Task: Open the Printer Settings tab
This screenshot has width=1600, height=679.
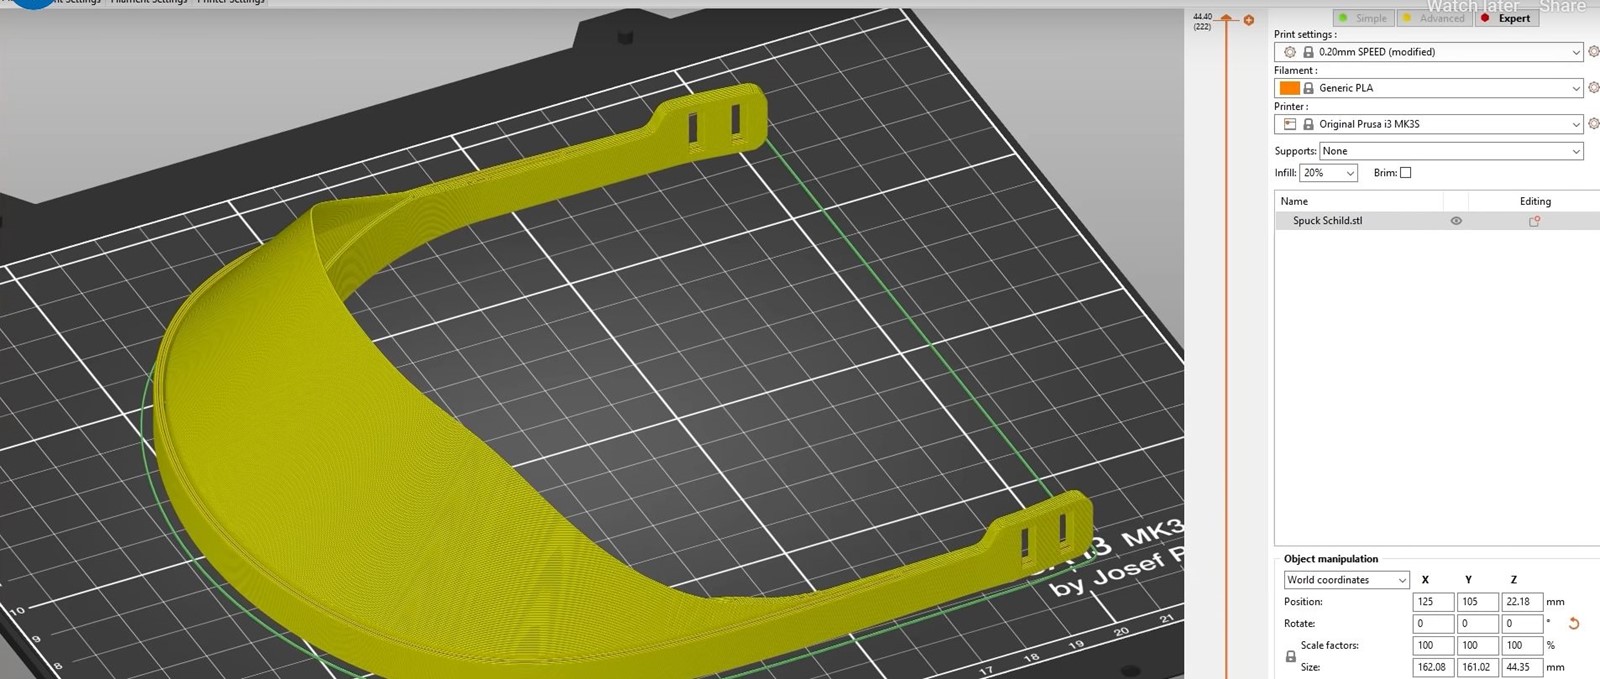Action: [231, 2]
